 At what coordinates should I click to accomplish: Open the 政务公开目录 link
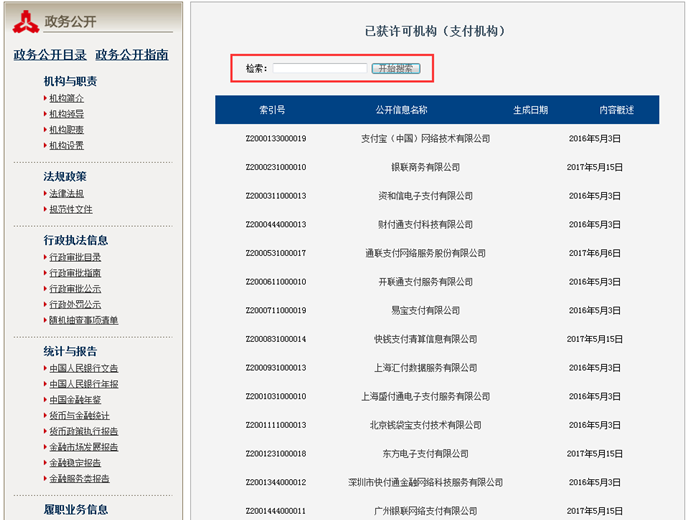(50, 55)
